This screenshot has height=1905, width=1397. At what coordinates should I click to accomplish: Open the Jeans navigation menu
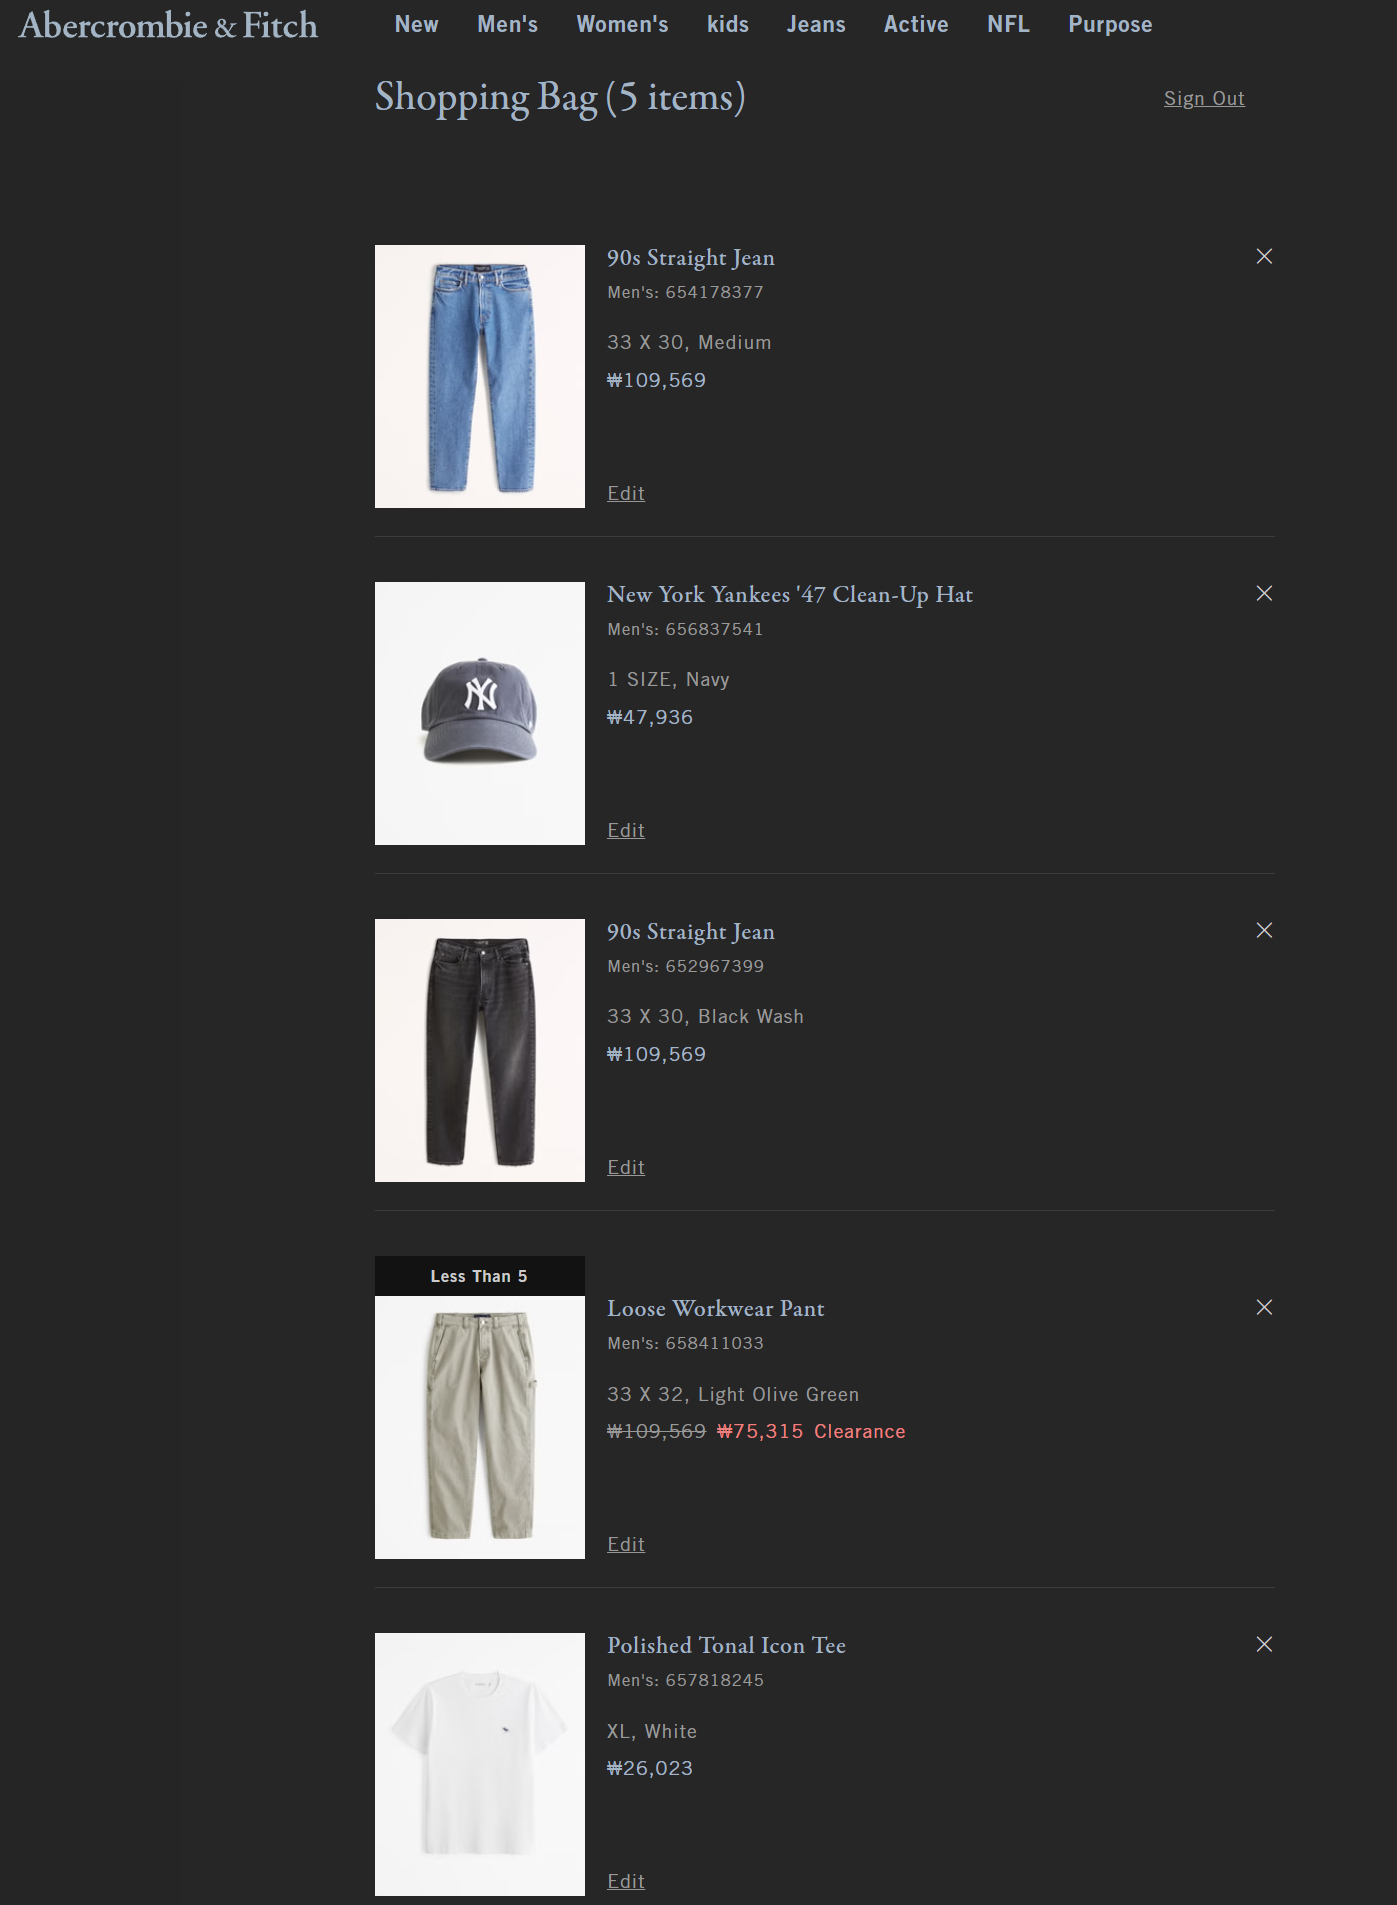click(816, 24)
